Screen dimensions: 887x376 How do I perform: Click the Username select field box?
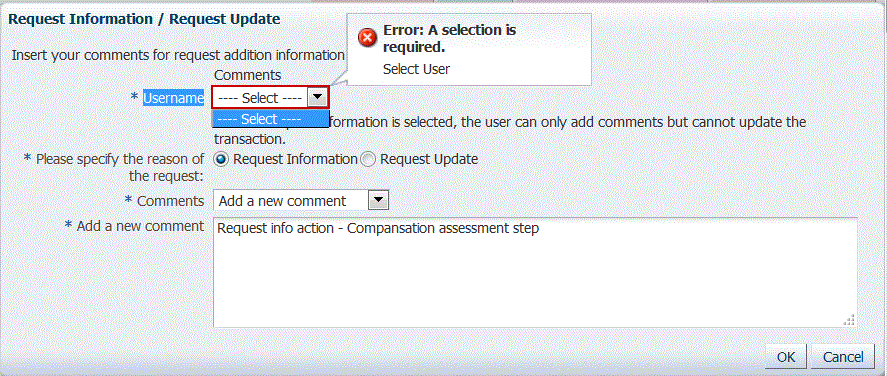[x=270, y=98]
